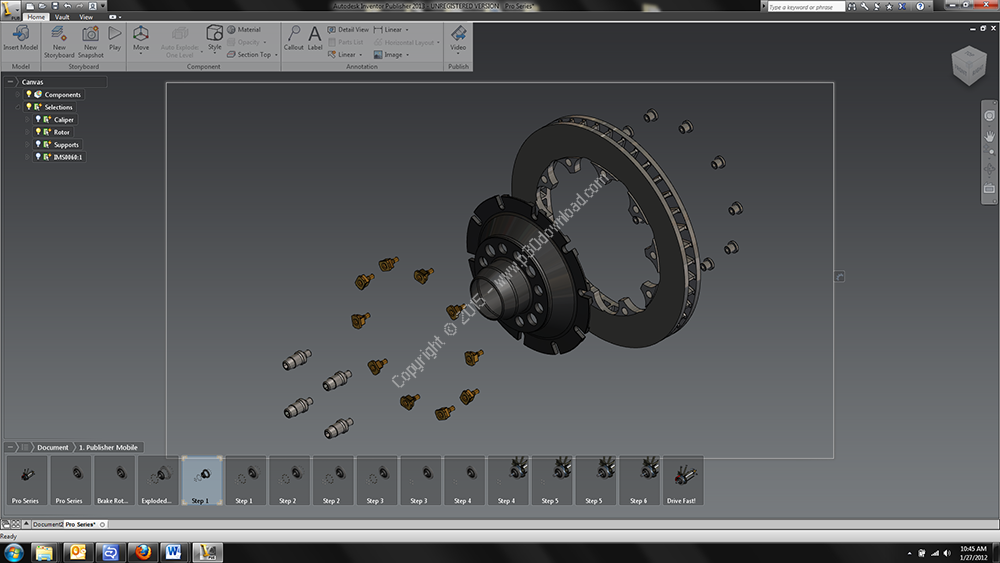The width and height of the screenshot is (1000, 563).
Task: Toggle visibility lightbulb for Rotor
Action: [x=38, y=132]
